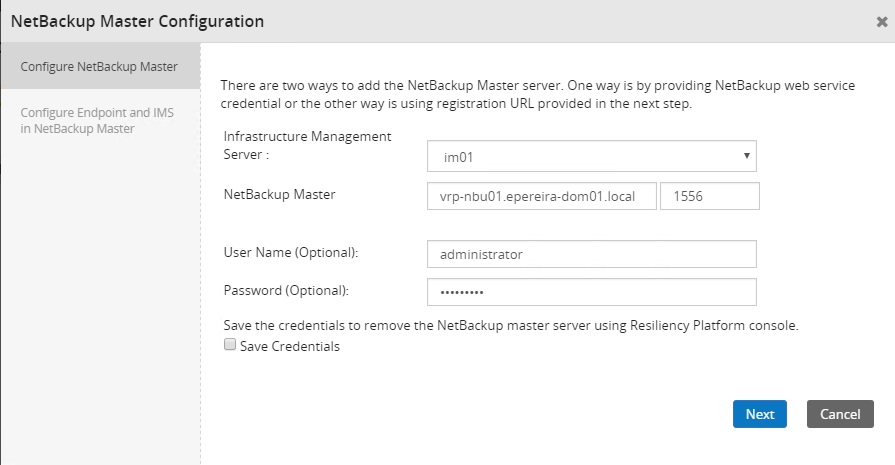Image resolution: width=895 pixels, height=465 pixels.
Task: Click the Password field
Action: [x=591, y=292]
